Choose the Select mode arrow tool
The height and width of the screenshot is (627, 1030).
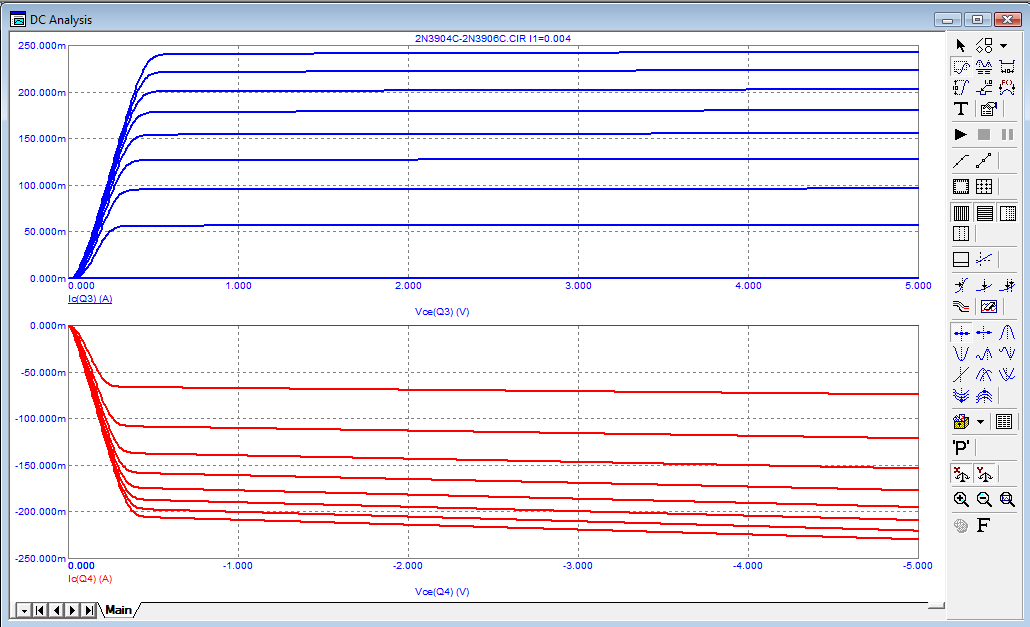point(961,45)
